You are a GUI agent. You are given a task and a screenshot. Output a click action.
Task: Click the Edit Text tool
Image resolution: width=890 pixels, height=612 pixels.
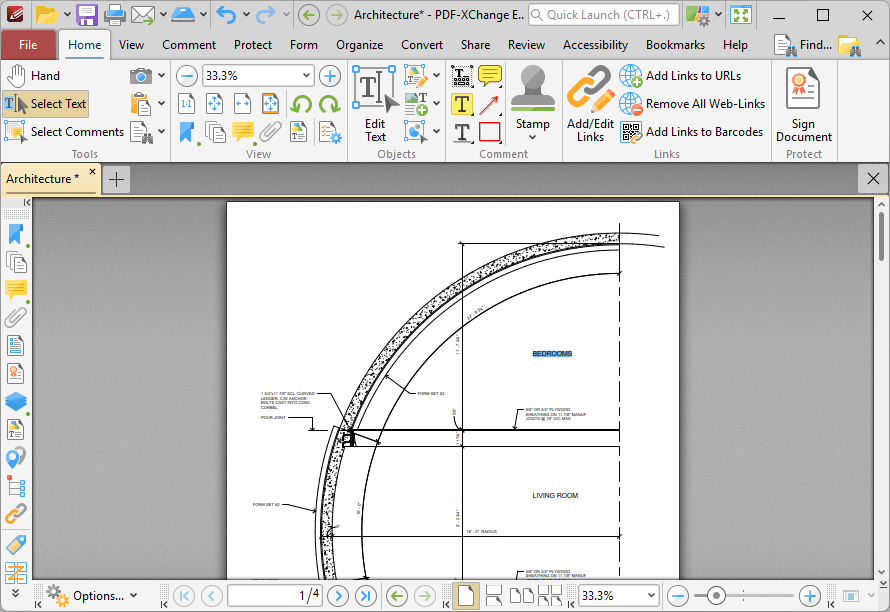[x=375, y=104]
